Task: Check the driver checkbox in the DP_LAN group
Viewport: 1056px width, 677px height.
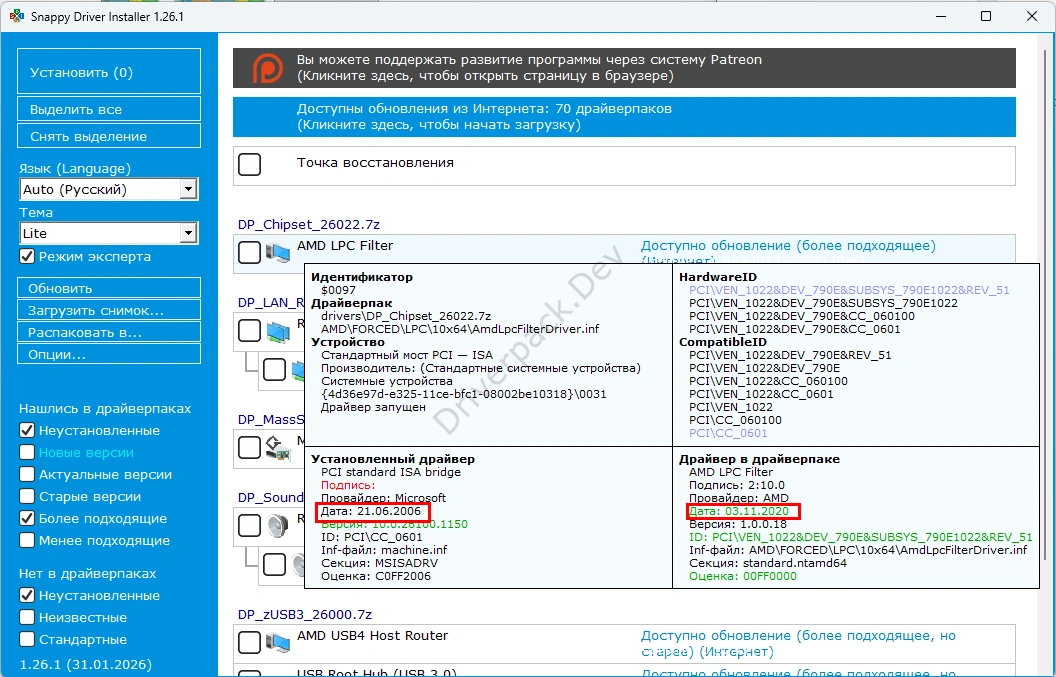Action: click(249, 330)
